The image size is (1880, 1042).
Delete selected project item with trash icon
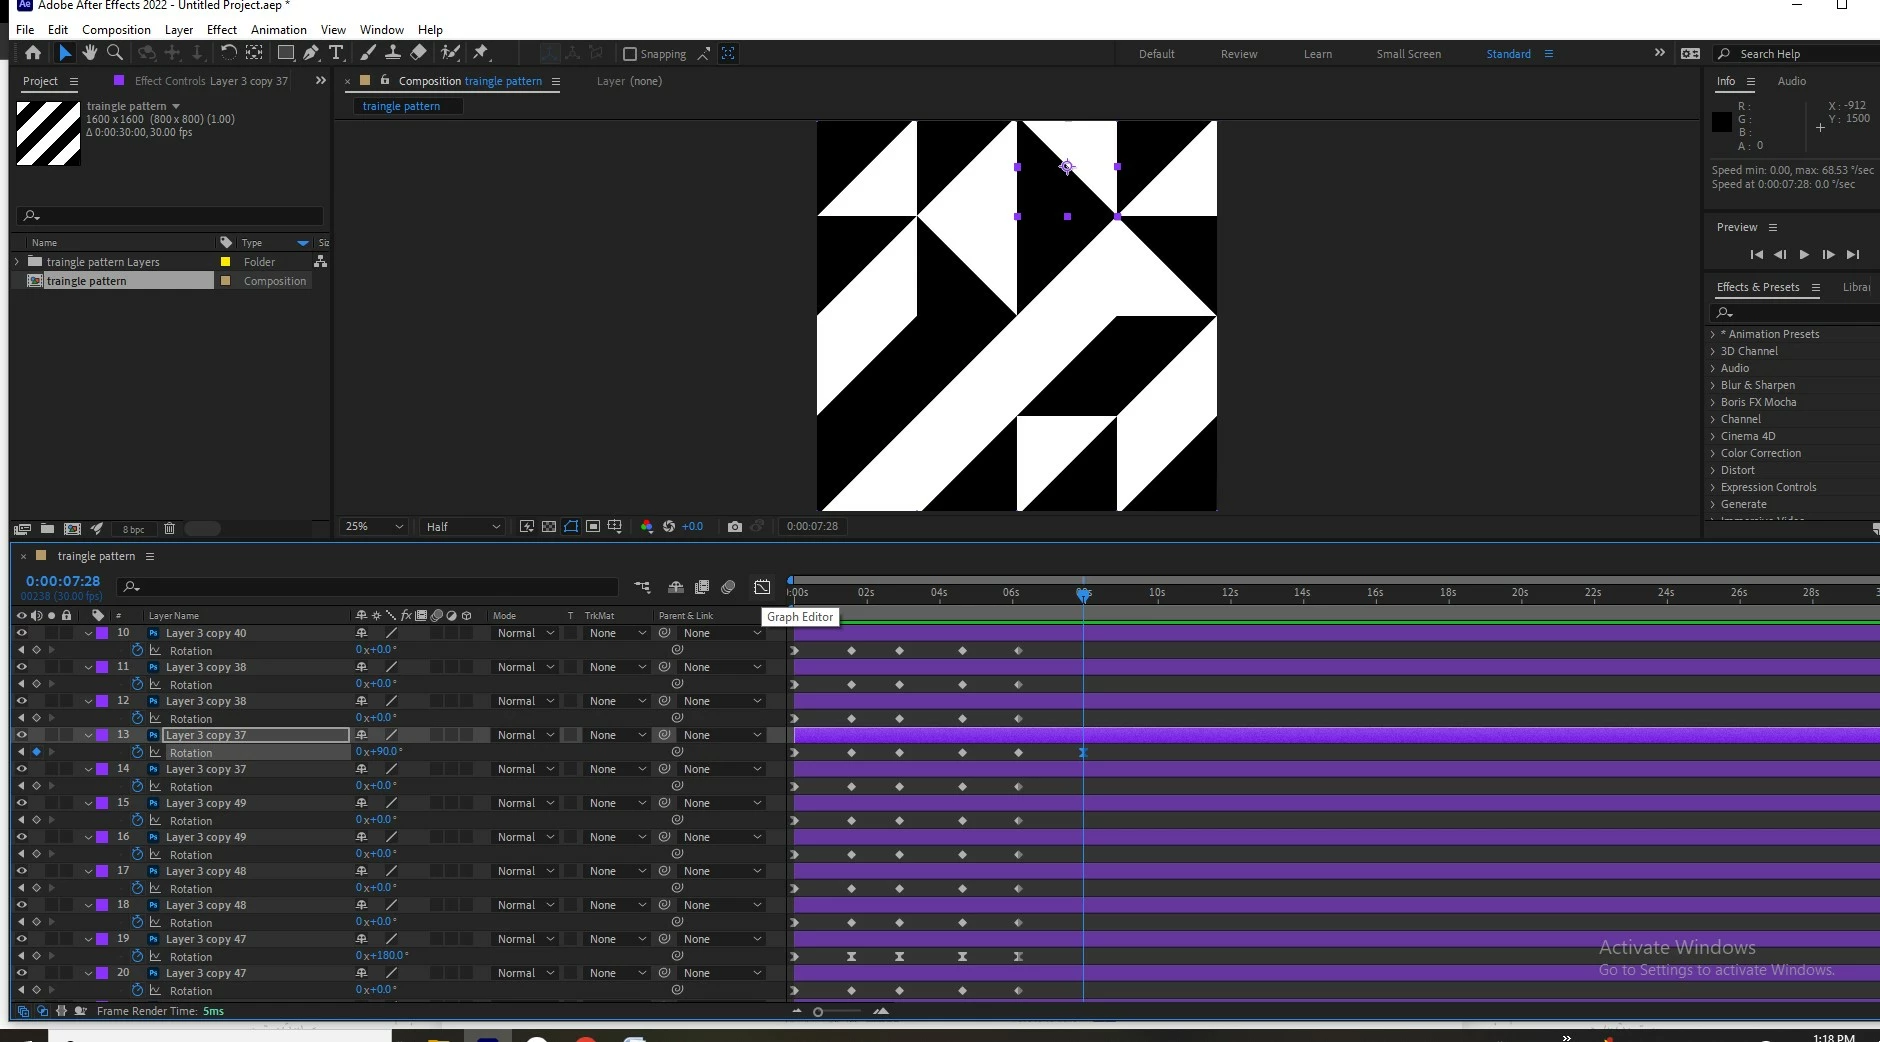[169, 529]
